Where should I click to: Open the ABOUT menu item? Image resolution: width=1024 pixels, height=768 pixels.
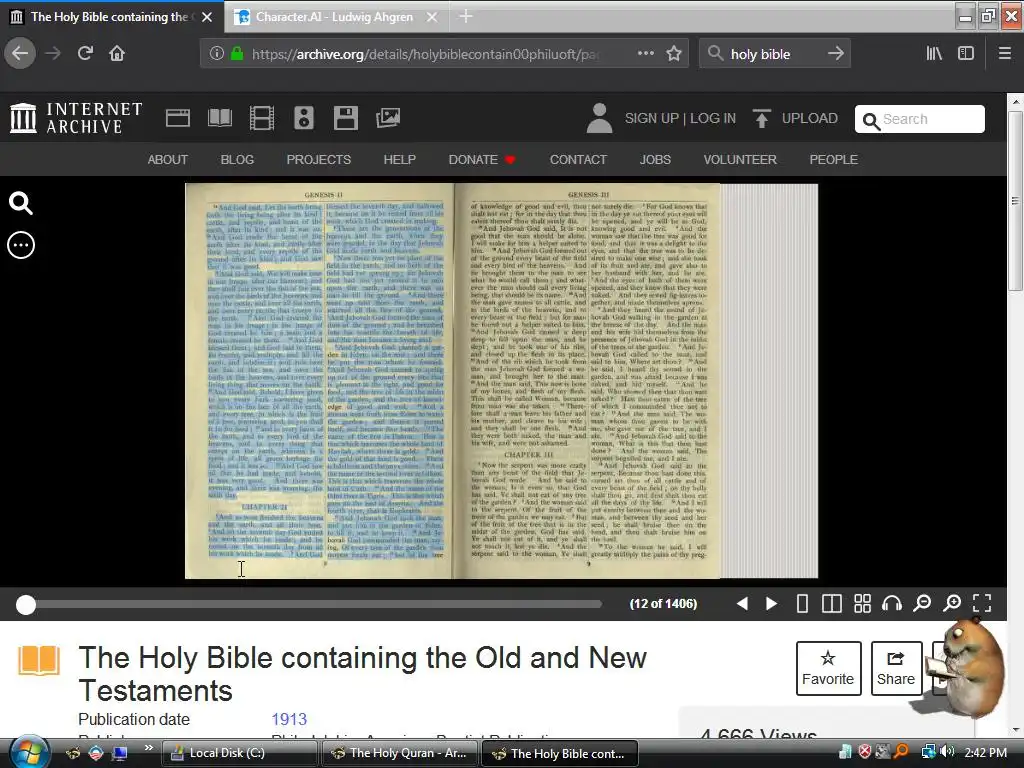coord(168,159)
